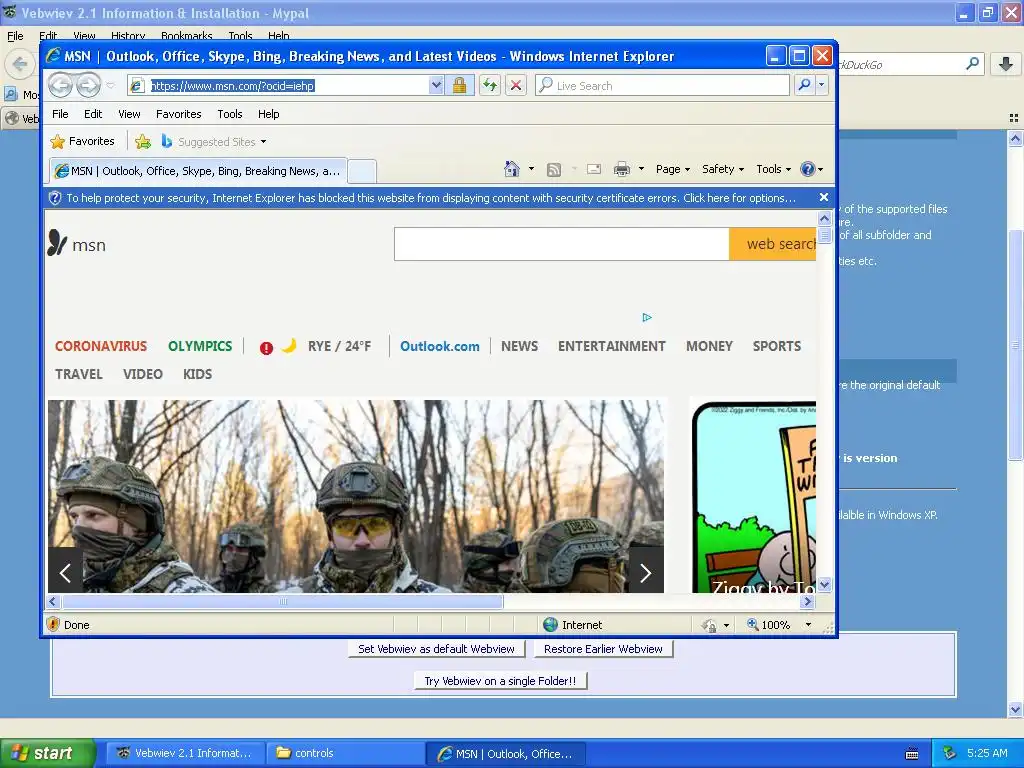Open the IE Help menu
This screenshot has height=768, width=1024.
tap(268, 114)
